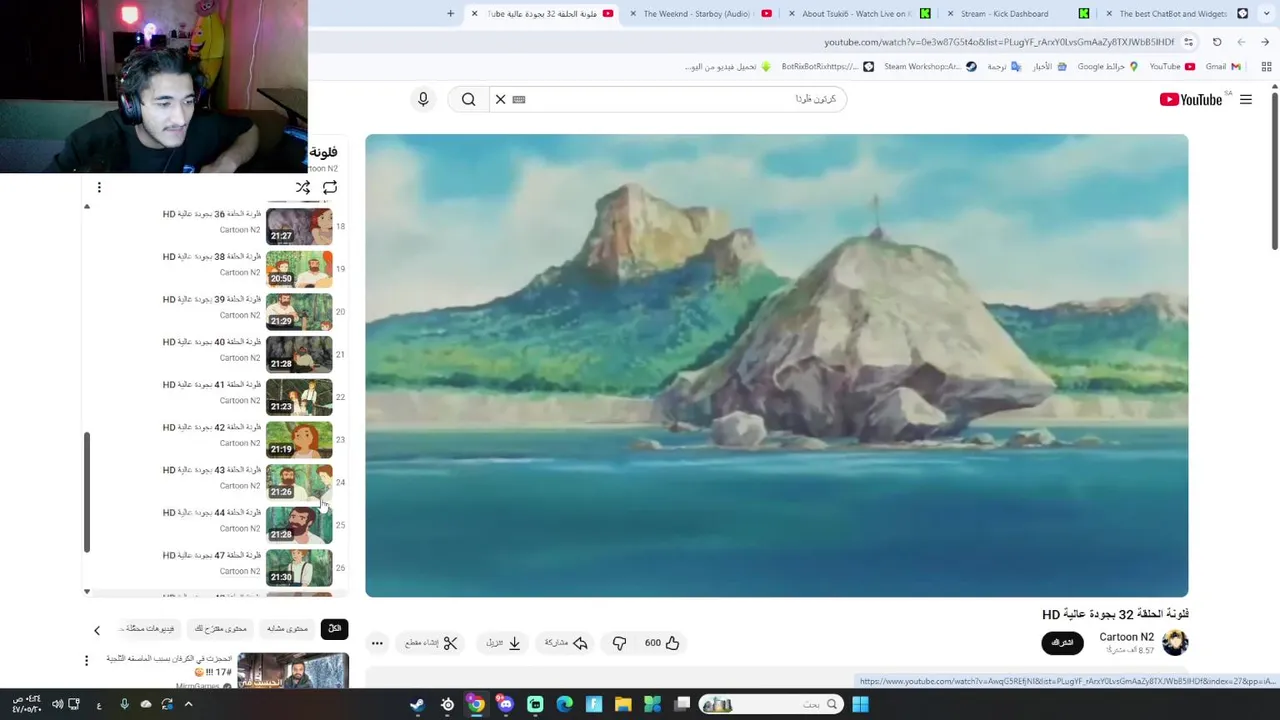The height and width of the screenshot is (720, 1280).
Task: Open the YouTube hamburger guide menu
Action: pos(1246,99)
